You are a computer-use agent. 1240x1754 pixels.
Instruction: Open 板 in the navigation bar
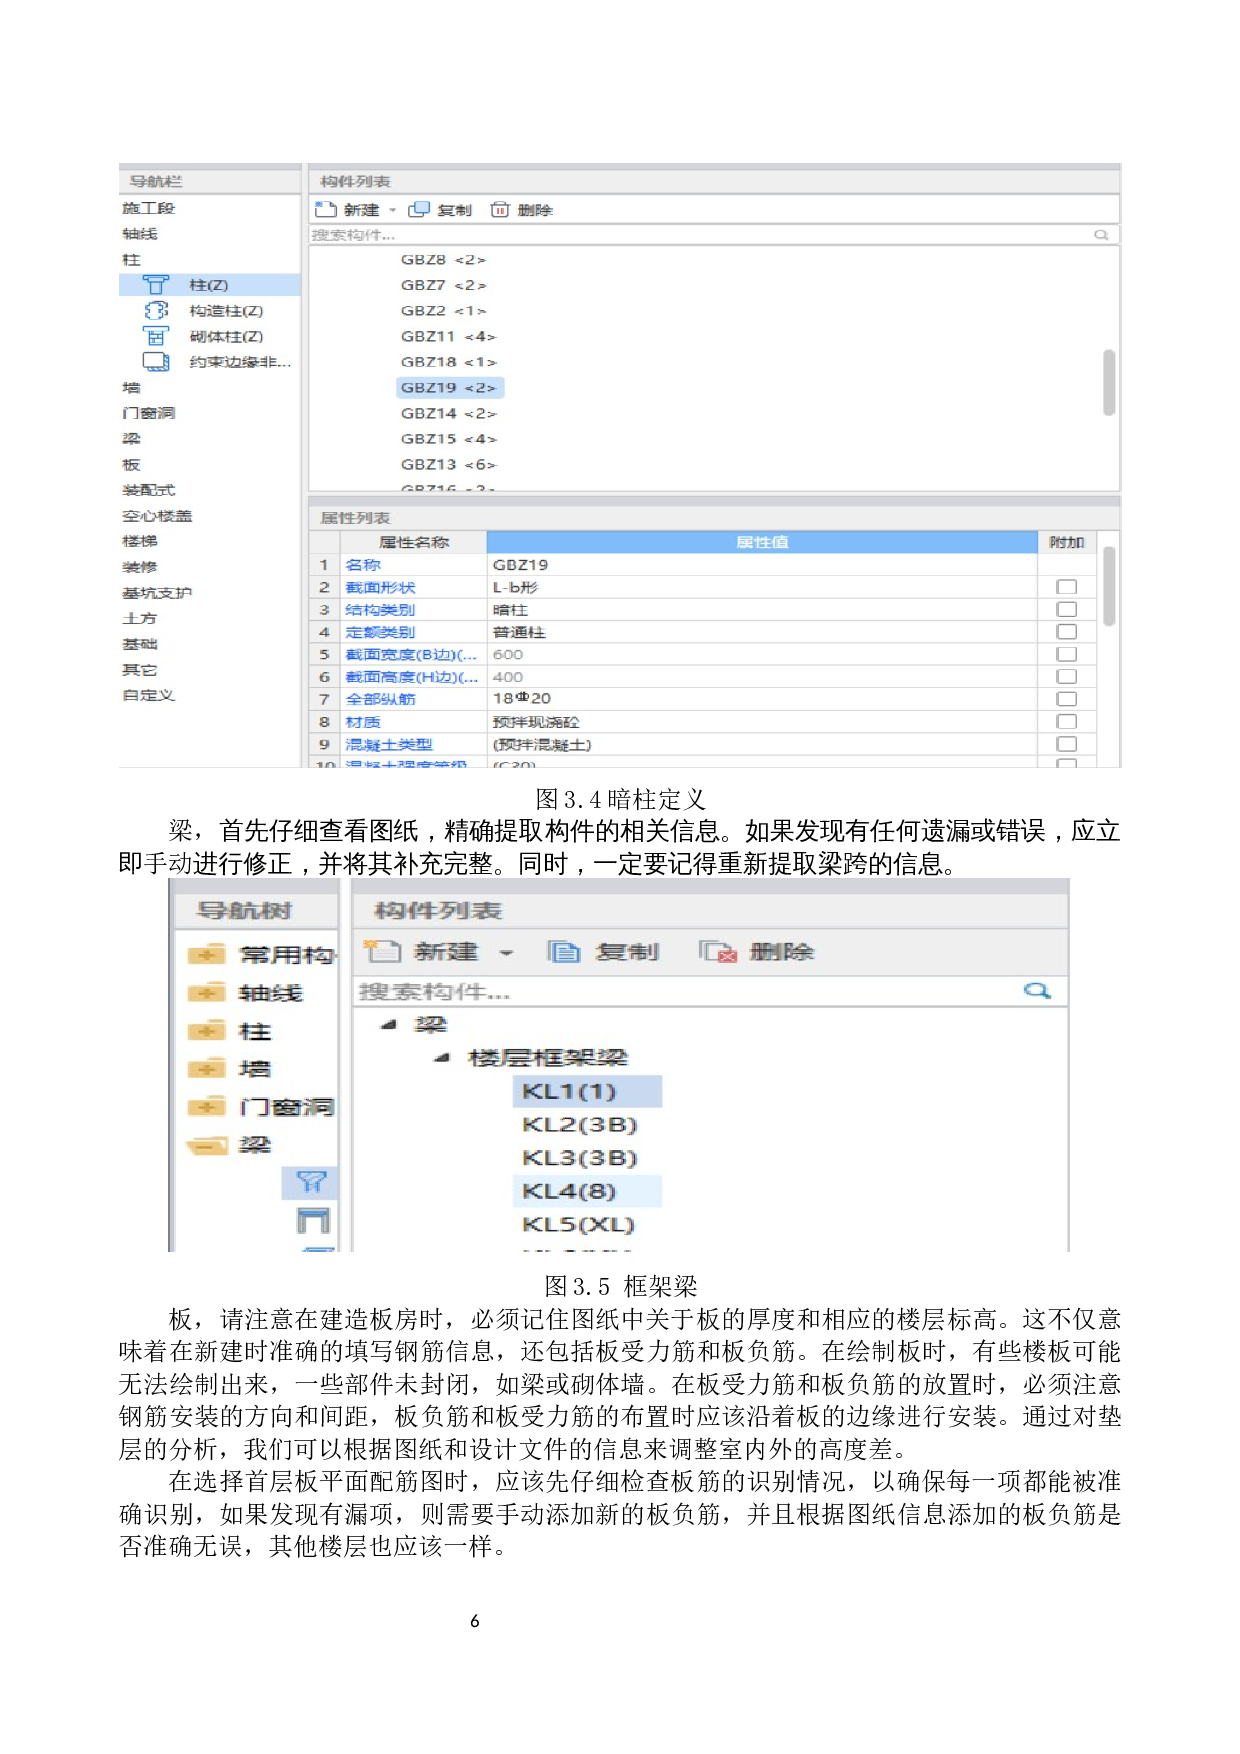point(131,464)
